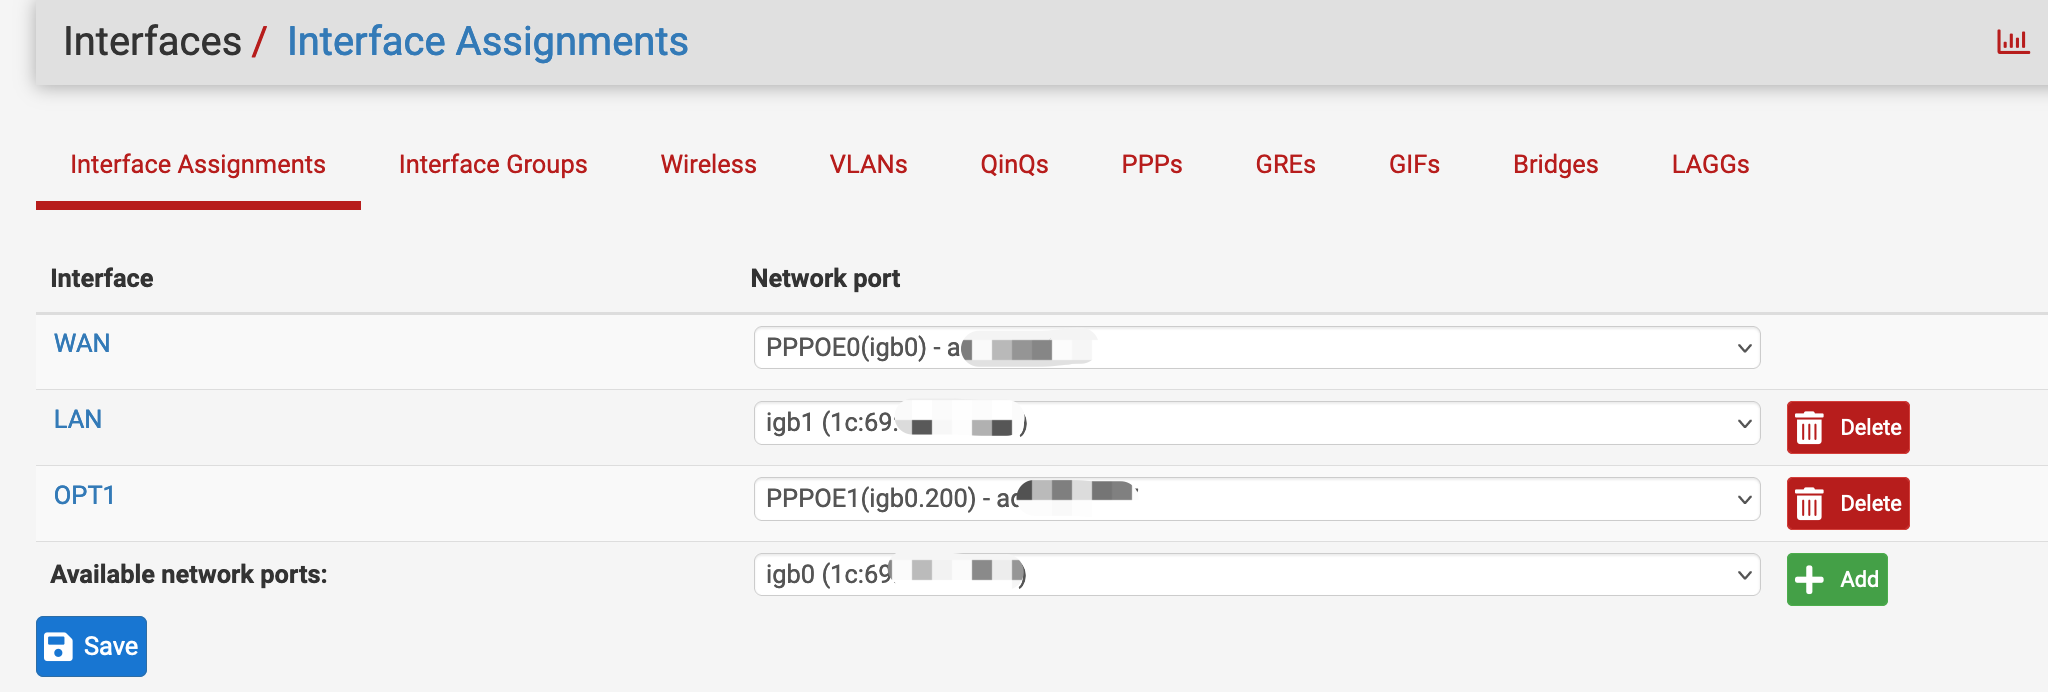
Task: Click the floppy disk Save icon
Action: tap(59, 647)
